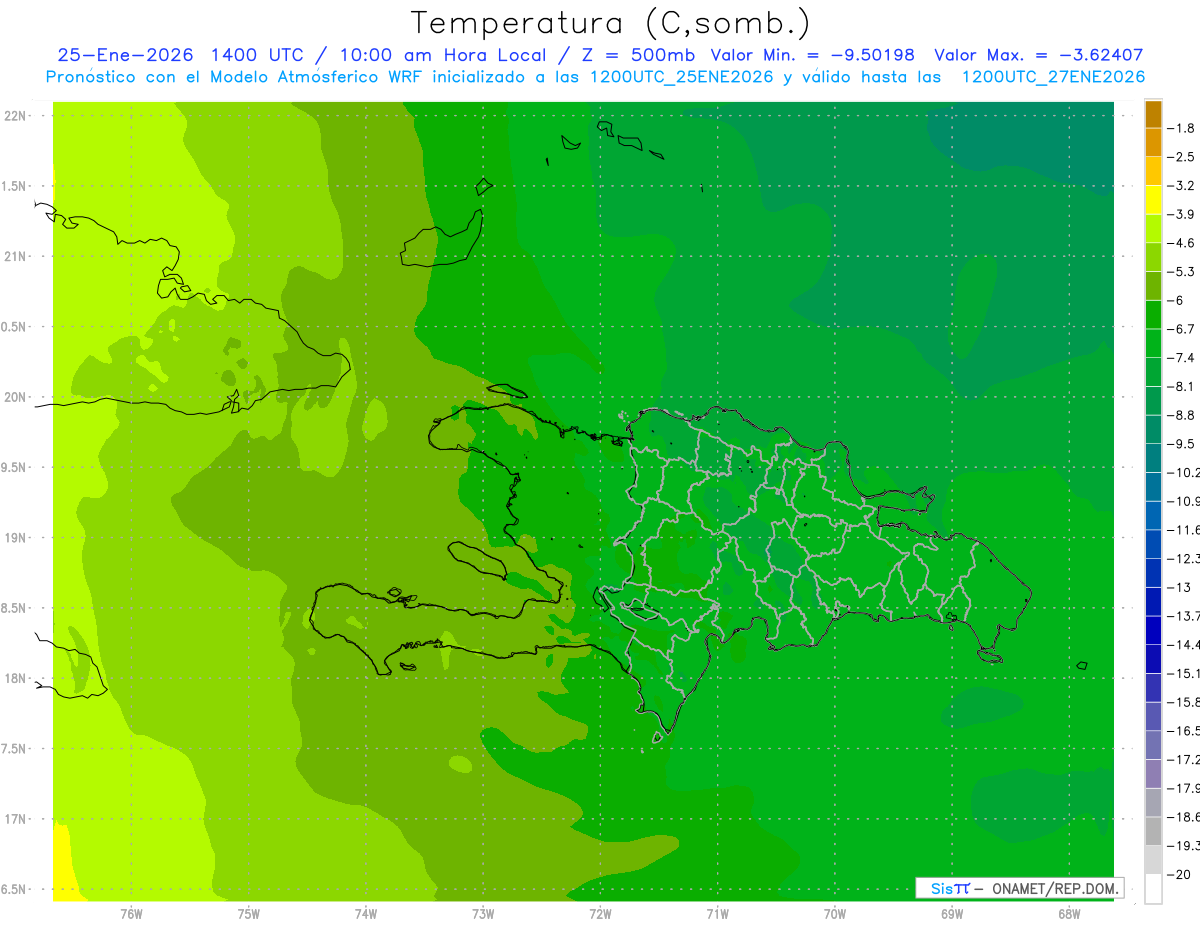Screen dimensions: 1200x927
Task: Click the "18N" latitude label
Action: point(14,679)
